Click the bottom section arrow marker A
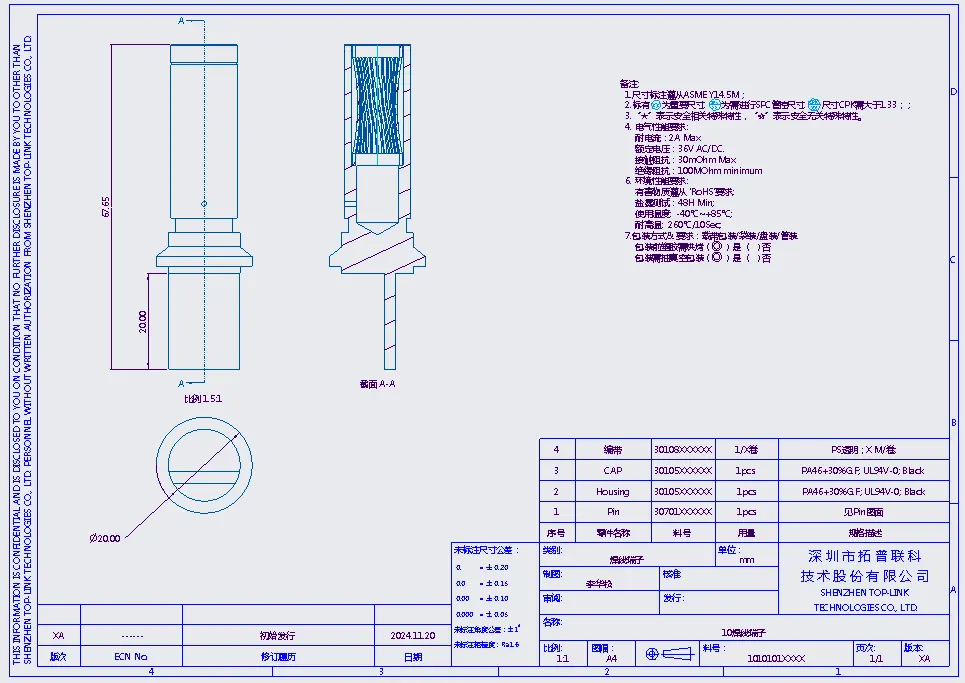Image resolution: width=965 pixels, height=683 pixels. click(x=181, y=383)
